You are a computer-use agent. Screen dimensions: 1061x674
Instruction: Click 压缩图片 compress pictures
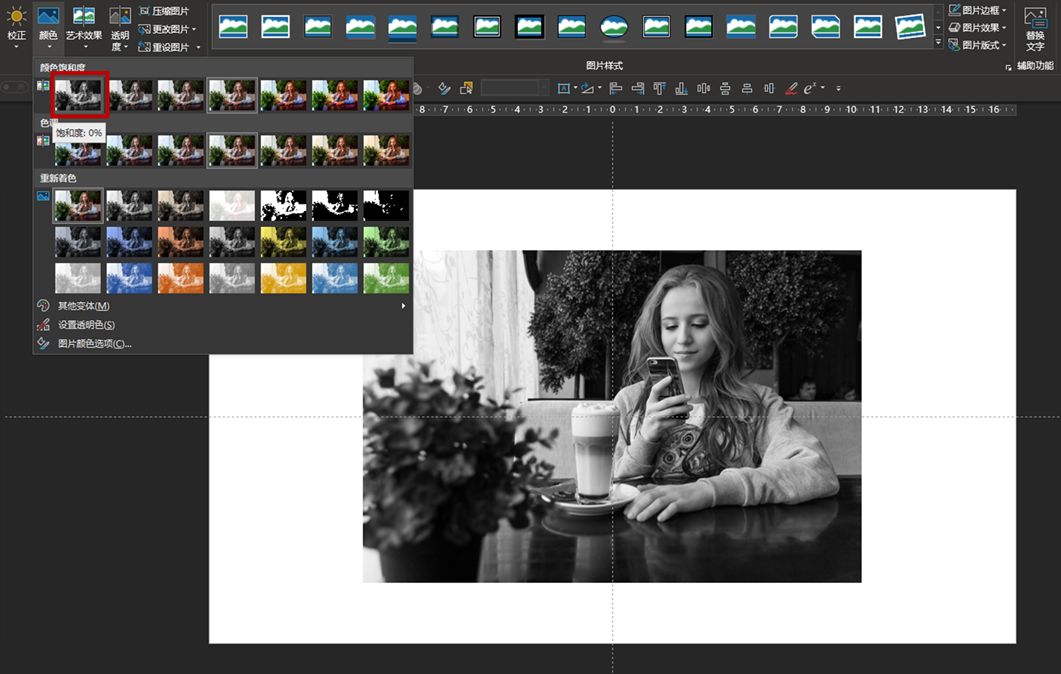[x=164, y=11]
